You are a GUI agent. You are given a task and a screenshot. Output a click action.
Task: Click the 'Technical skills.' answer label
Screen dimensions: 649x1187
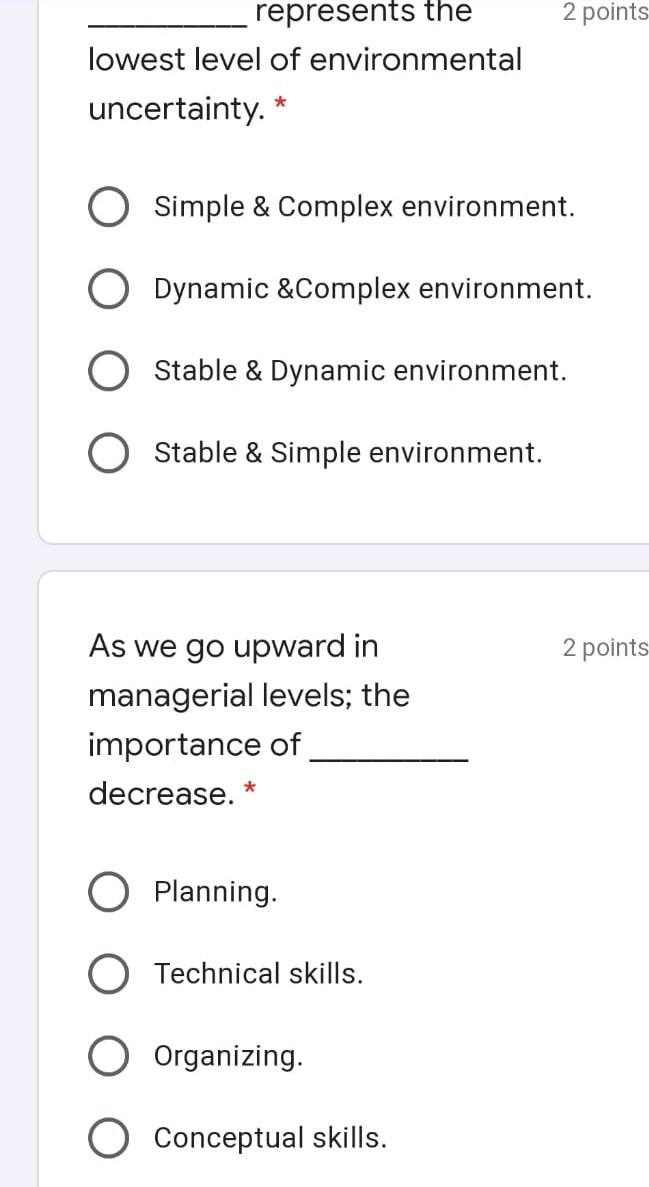(258, 974)
